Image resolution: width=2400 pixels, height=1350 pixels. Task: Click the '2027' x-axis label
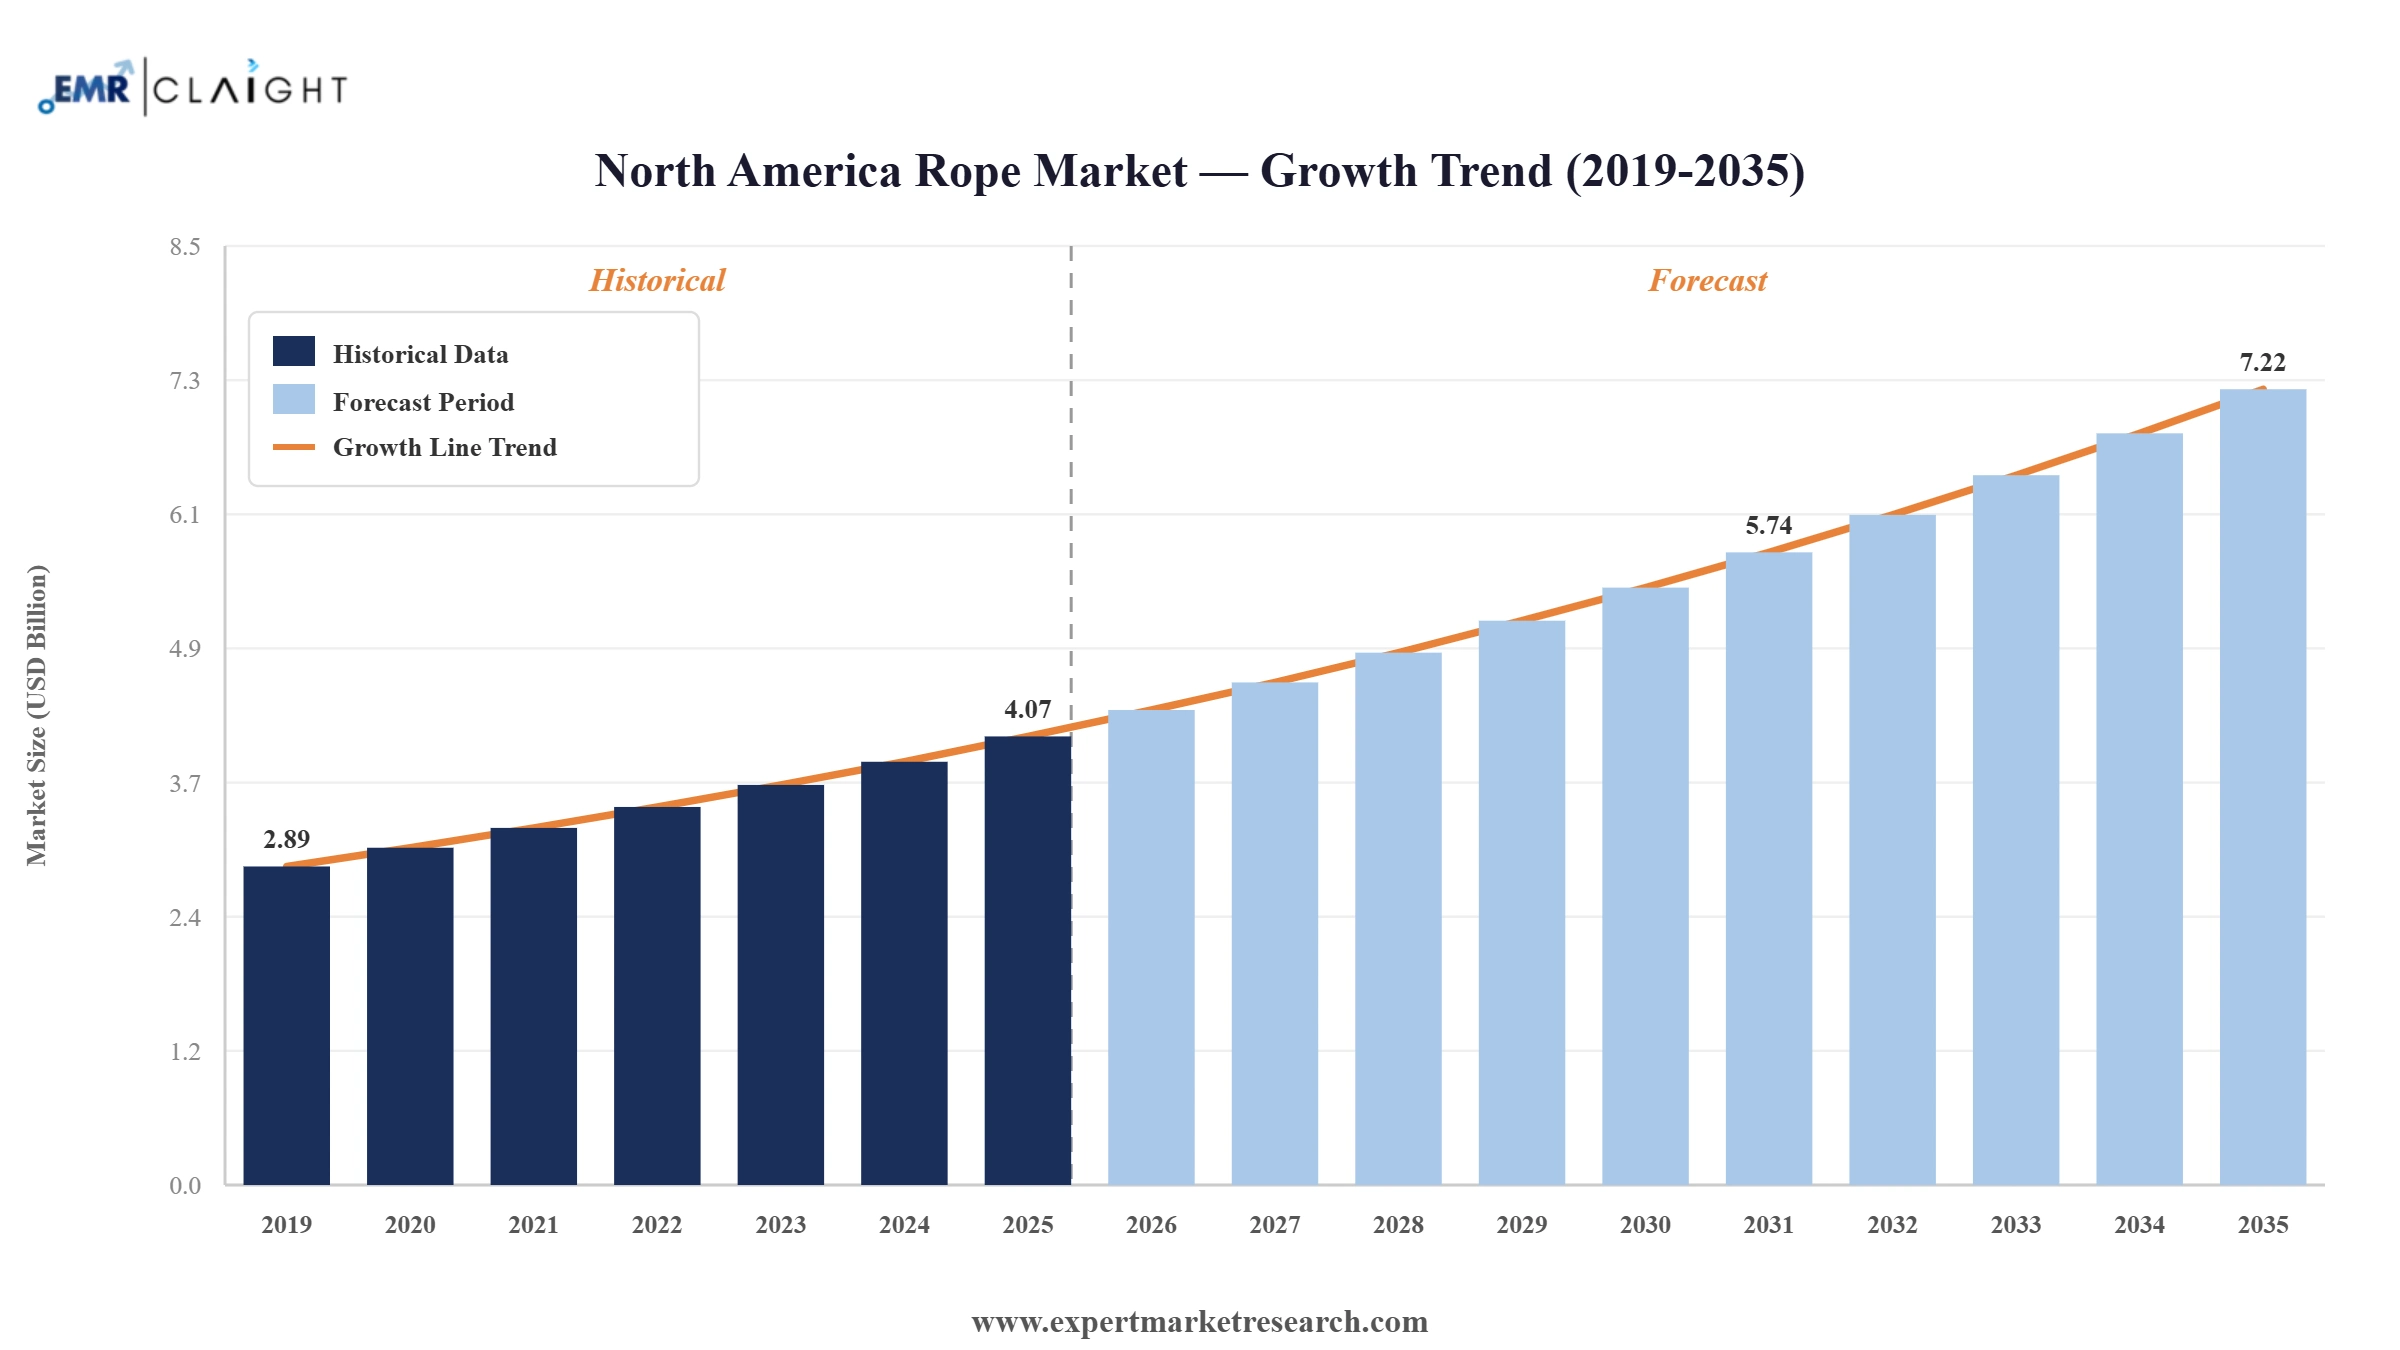click(1275, 1225)
